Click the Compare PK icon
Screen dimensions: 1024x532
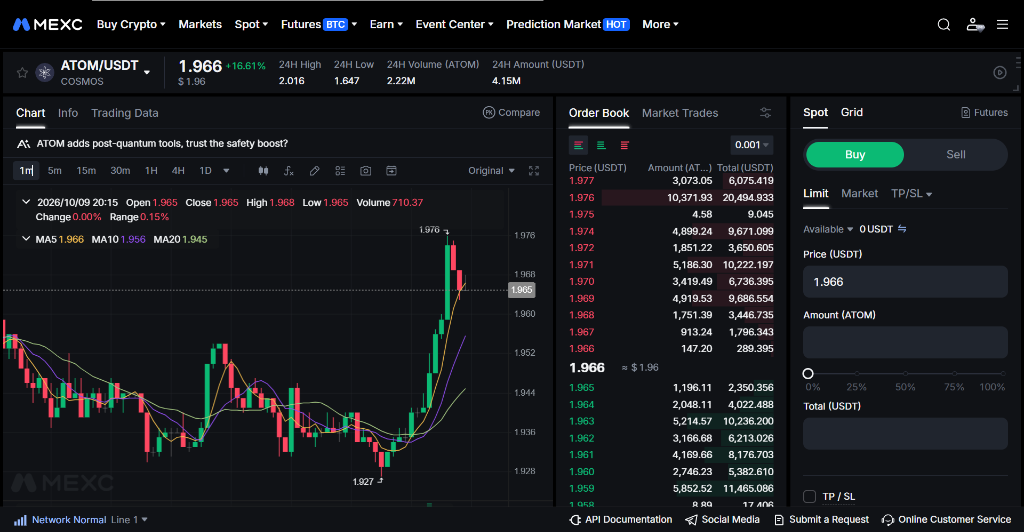[488, 112]
